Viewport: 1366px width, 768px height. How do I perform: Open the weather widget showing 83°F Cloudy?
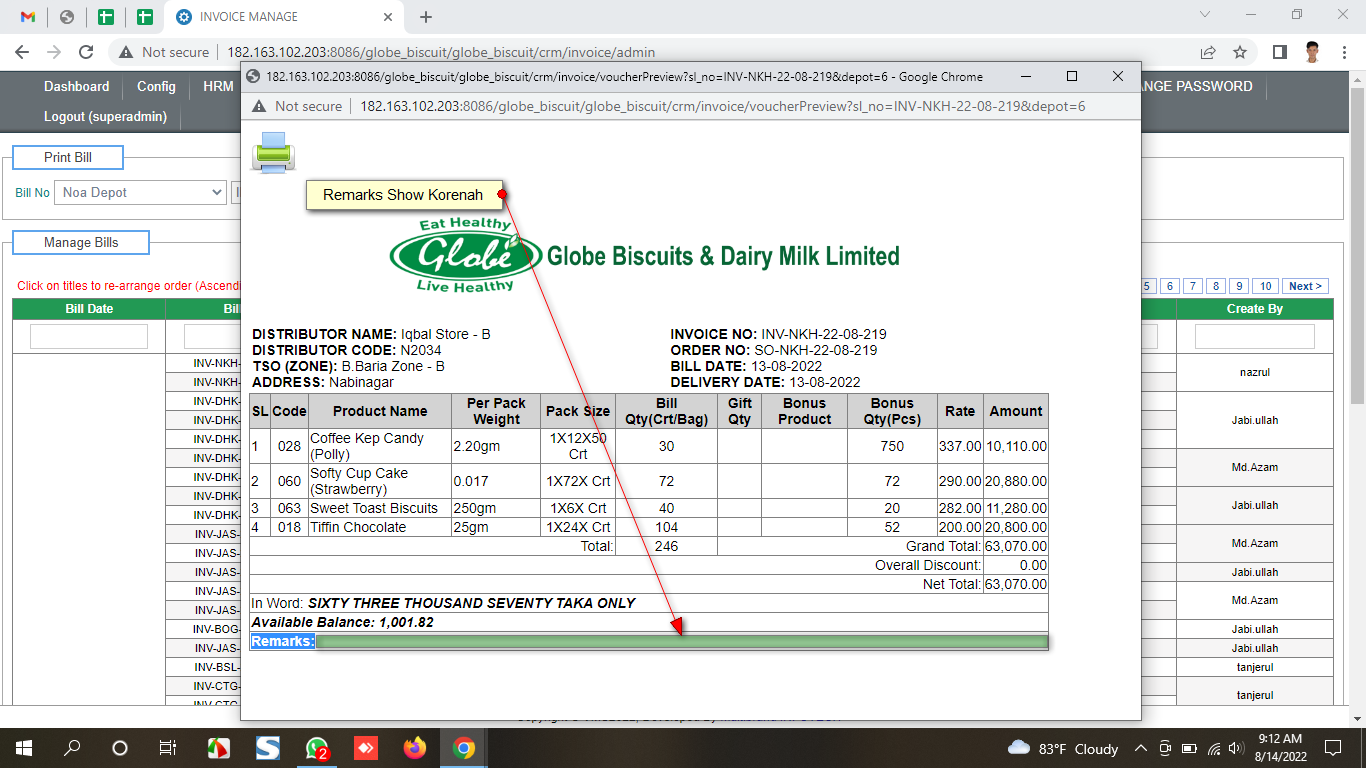tap(1063, 748)
